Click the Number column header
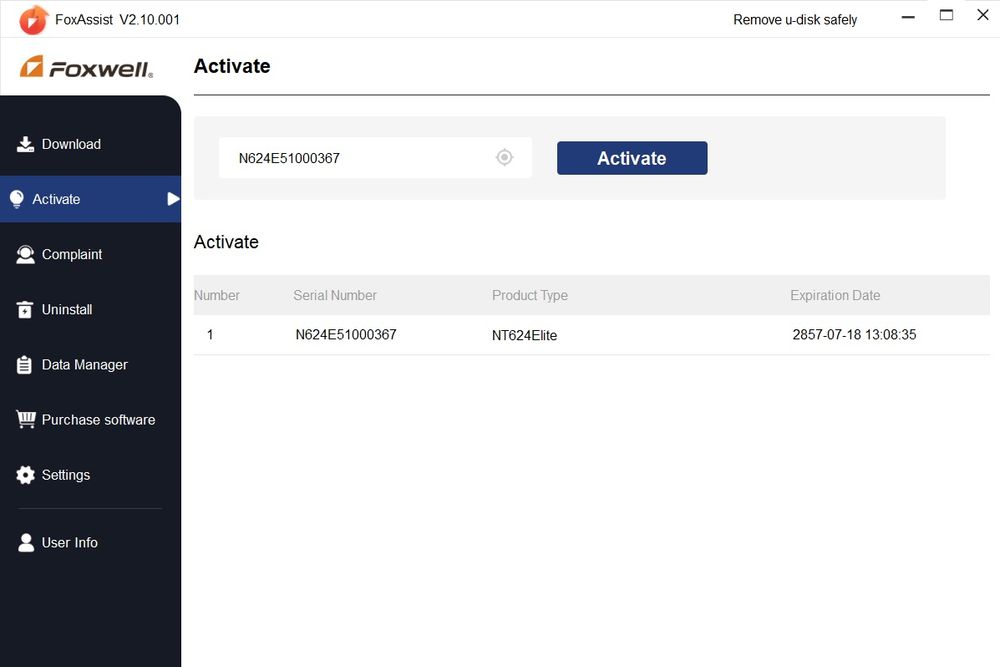The width and height of the screenshot is (1000, 667). pyautogui.click(x=217, y=295)
